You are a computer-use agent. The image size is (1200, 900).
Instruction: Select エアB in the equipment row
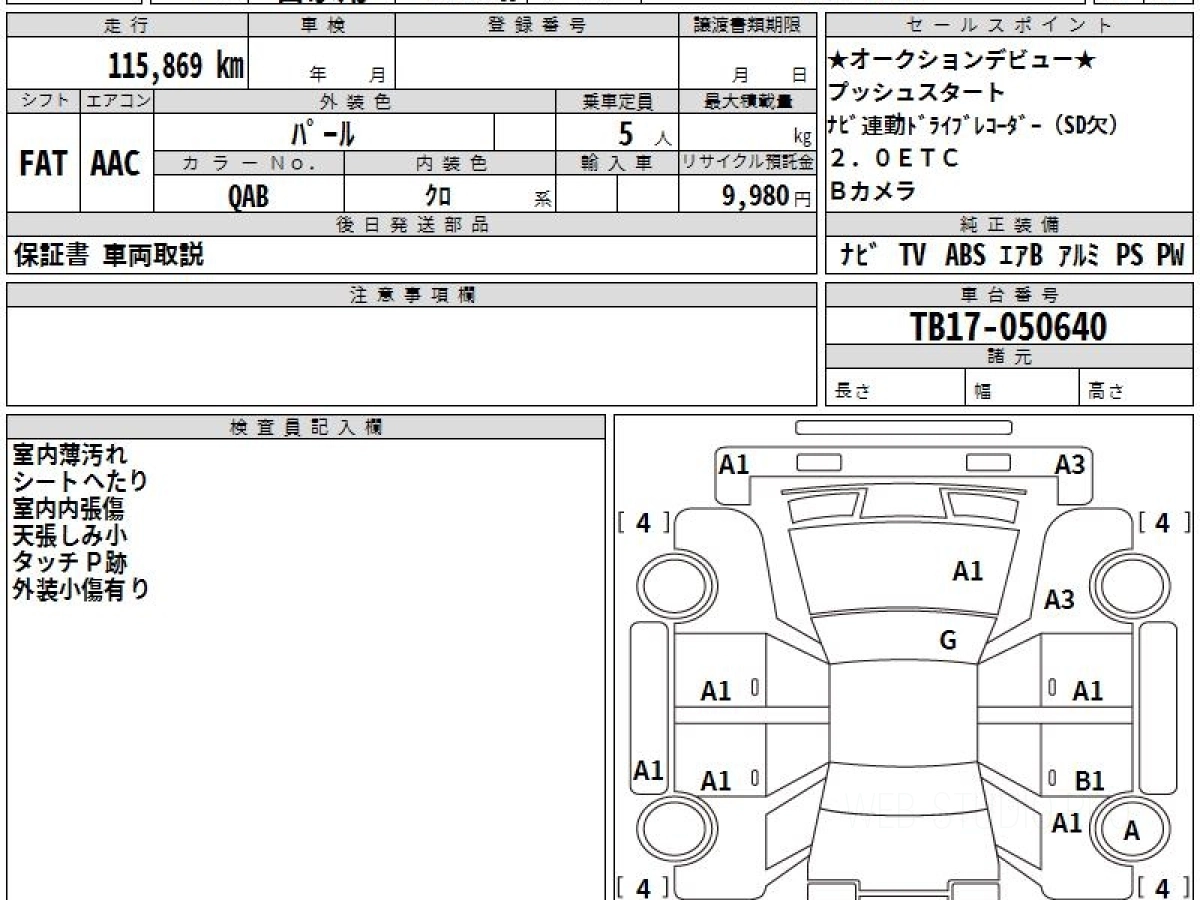(x=1020, y=256)
